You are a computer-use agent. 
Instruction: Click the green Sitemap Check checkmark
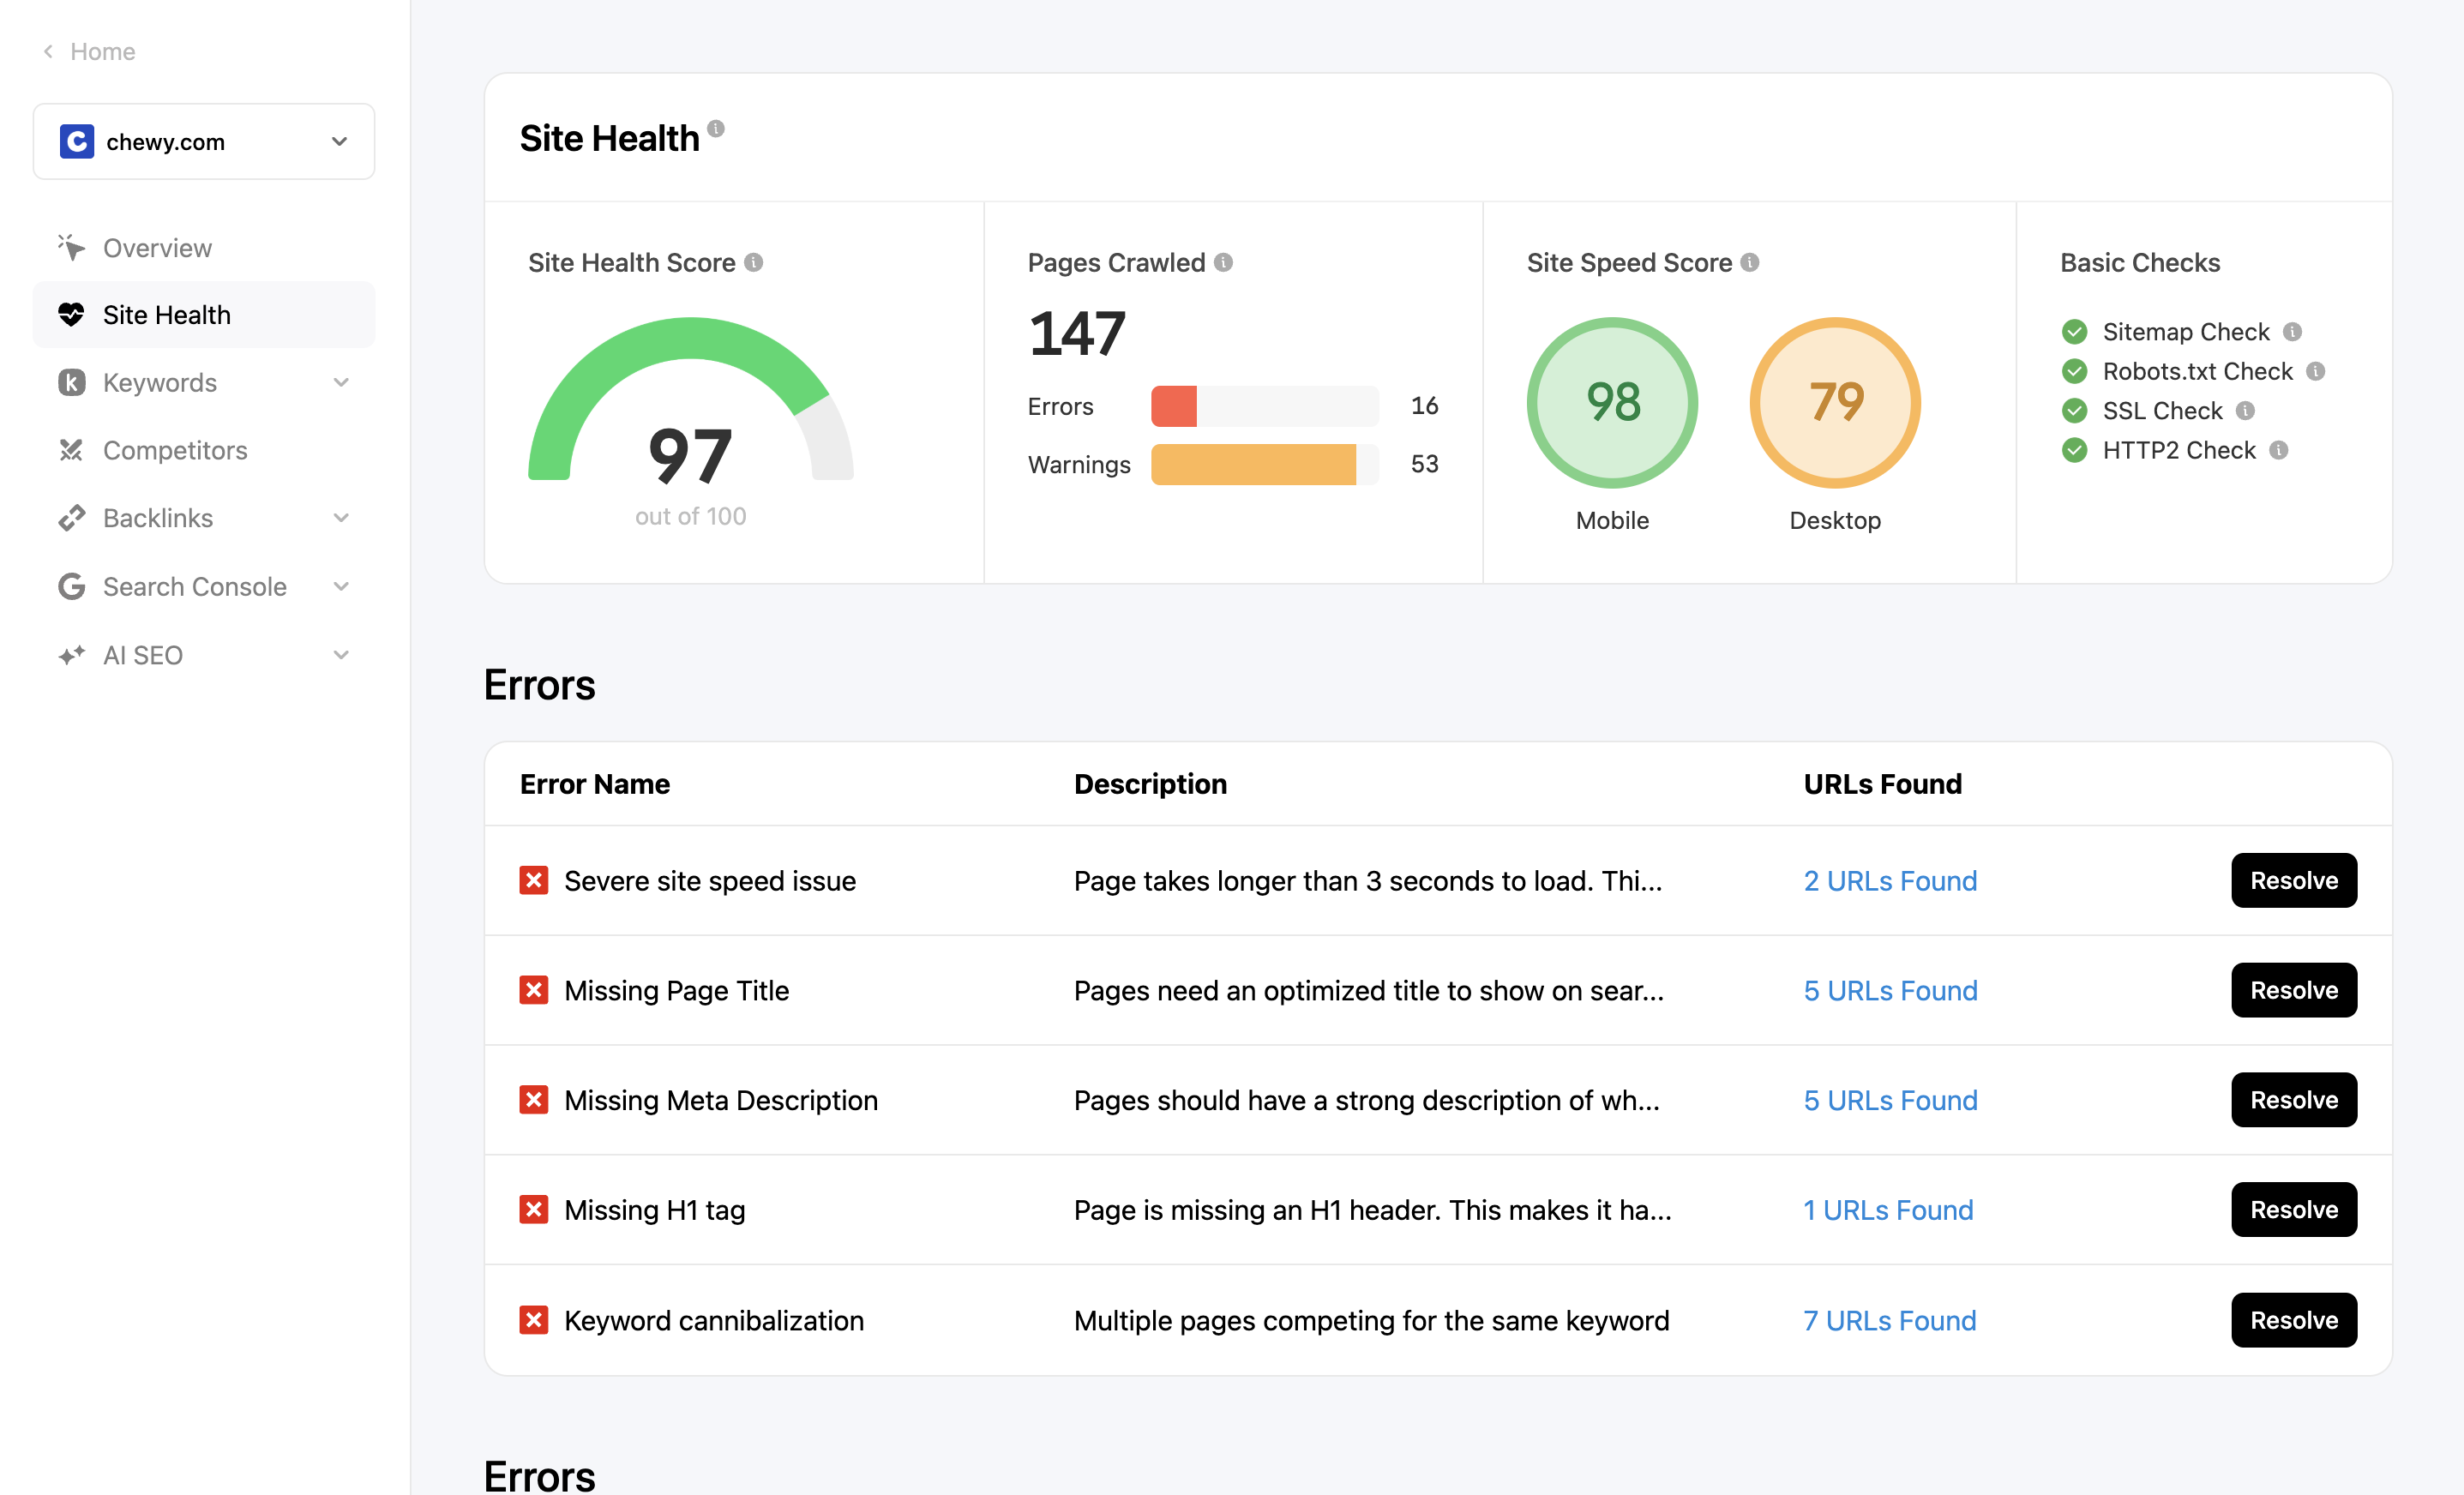(2074, 331)
